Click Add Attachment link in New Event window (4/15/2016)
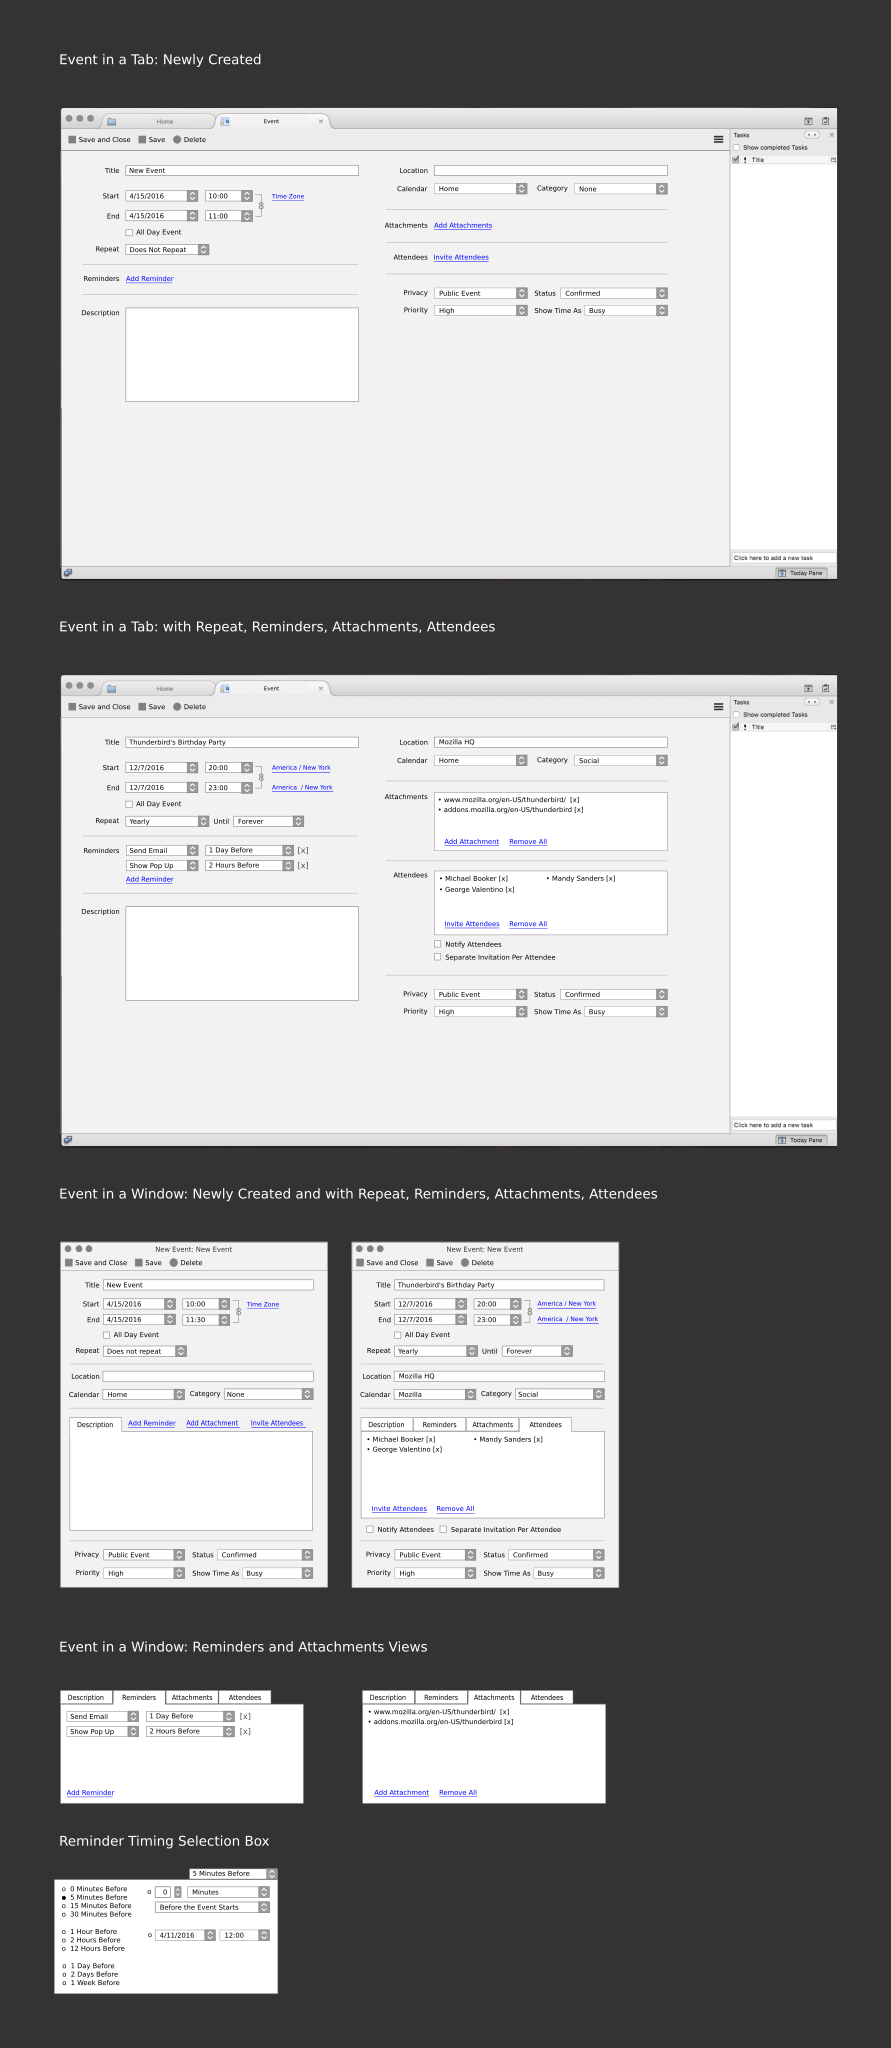 point(212,1423)
